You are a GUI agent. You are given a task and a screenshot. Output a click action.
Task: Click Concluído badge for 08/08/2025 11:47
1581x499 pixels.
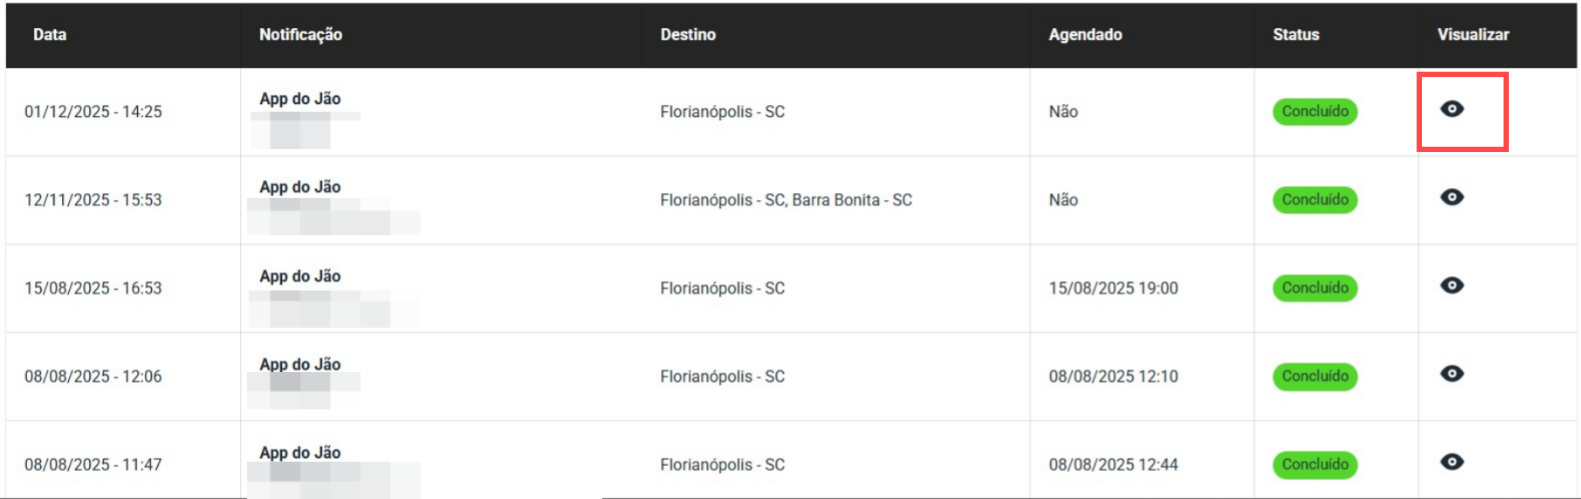1315,464
